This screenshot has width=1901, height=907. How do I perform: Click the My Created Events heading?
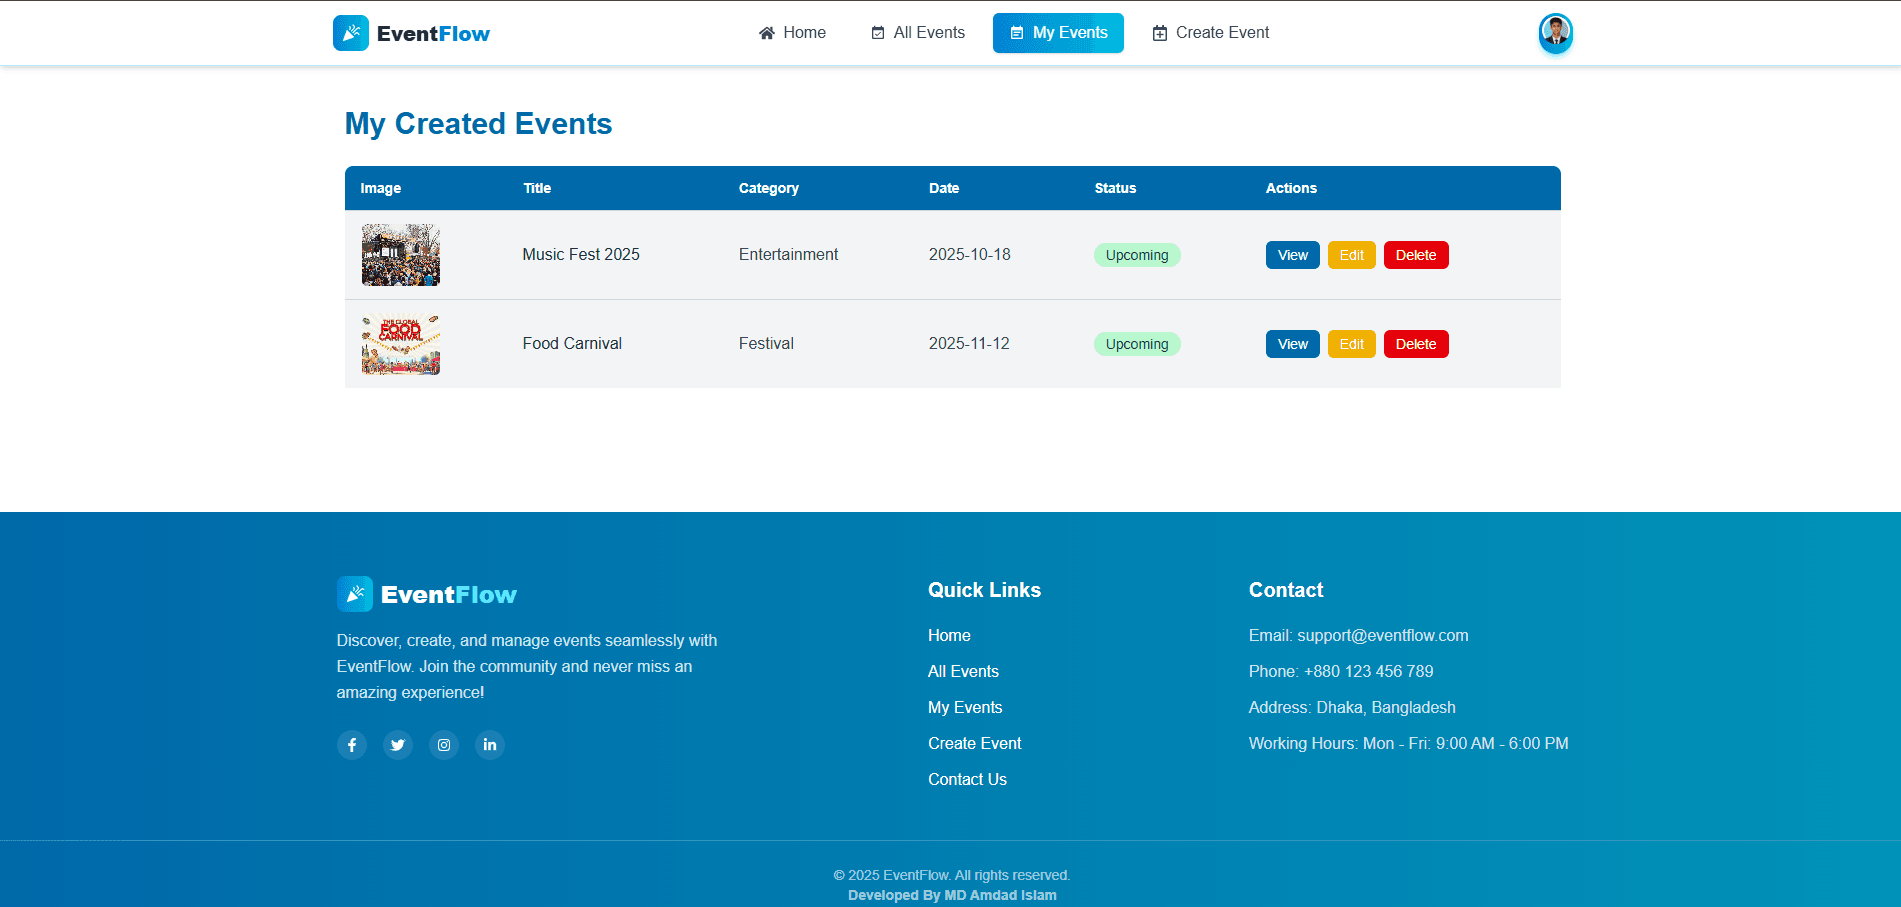(478, 123)
